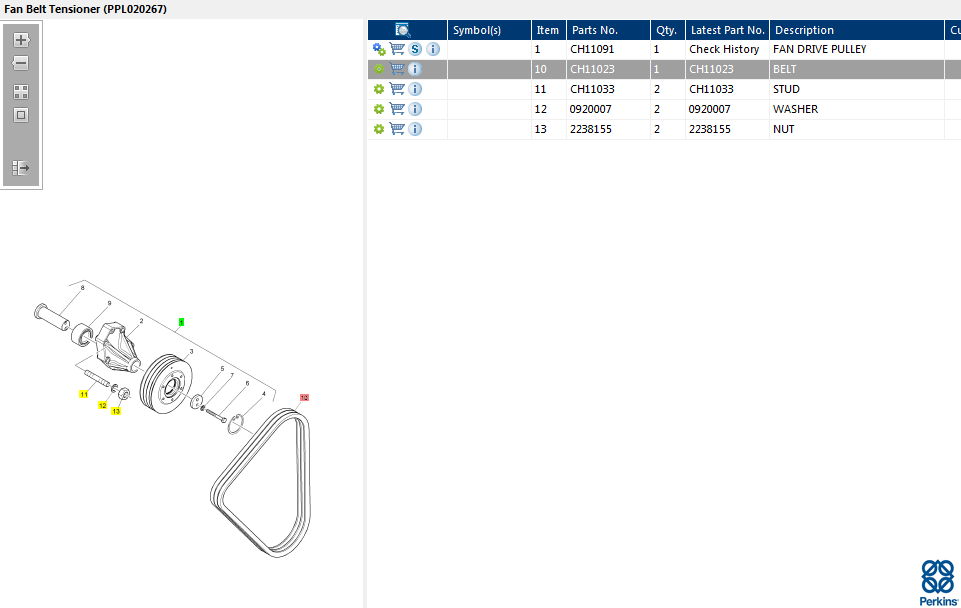Click the green gear icon for NUT
The height and width of the screenshot is (608, 961).
pos(379,129)
